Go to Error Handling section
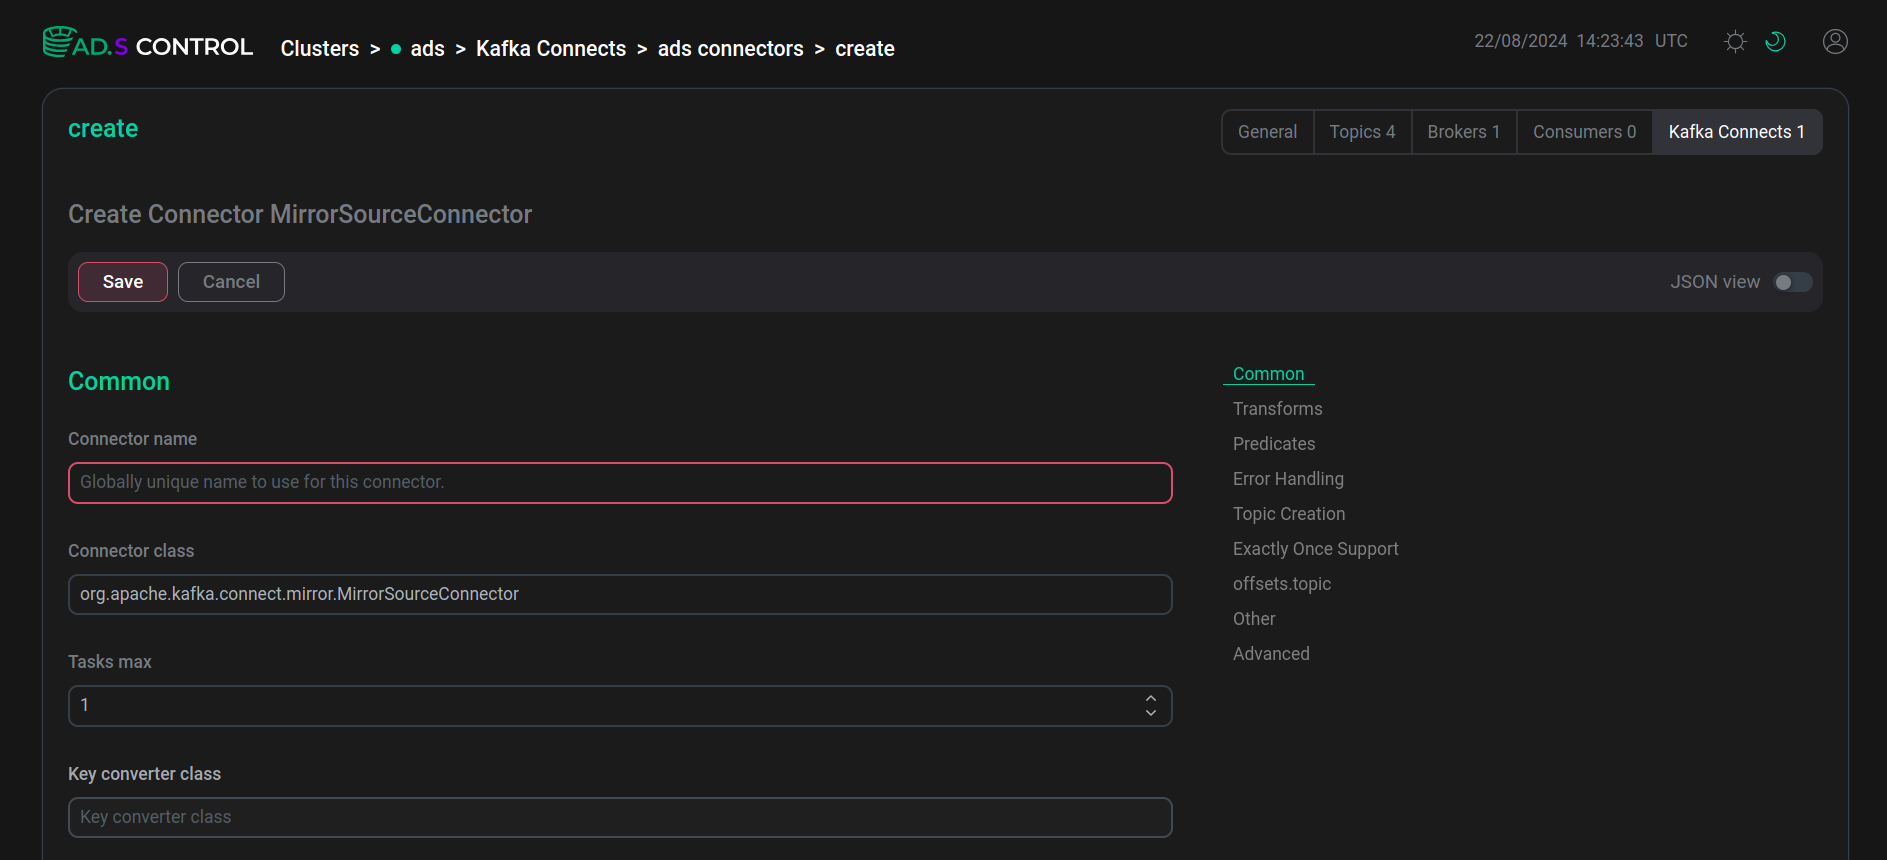The image size is (1887, 860). click(1288, 479)
